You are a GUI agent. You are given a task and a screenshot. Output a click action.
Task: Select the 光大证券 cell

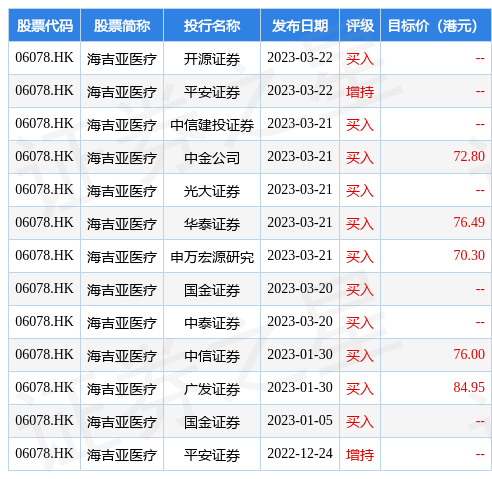click(212, 191)
